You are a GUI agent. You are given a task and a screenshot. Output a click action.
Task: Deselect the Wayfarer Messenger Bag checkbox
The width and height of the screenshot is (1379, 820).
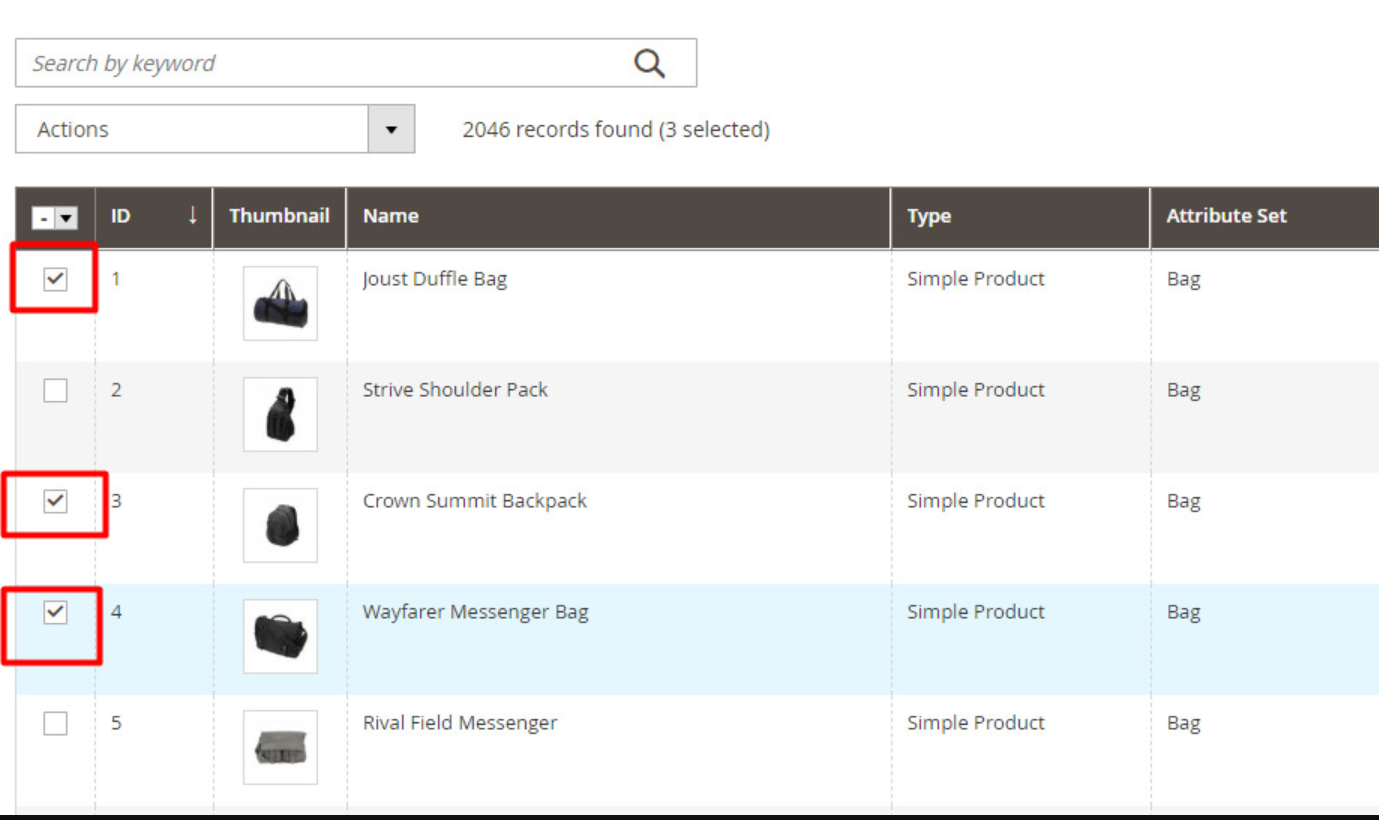point(56,613)
